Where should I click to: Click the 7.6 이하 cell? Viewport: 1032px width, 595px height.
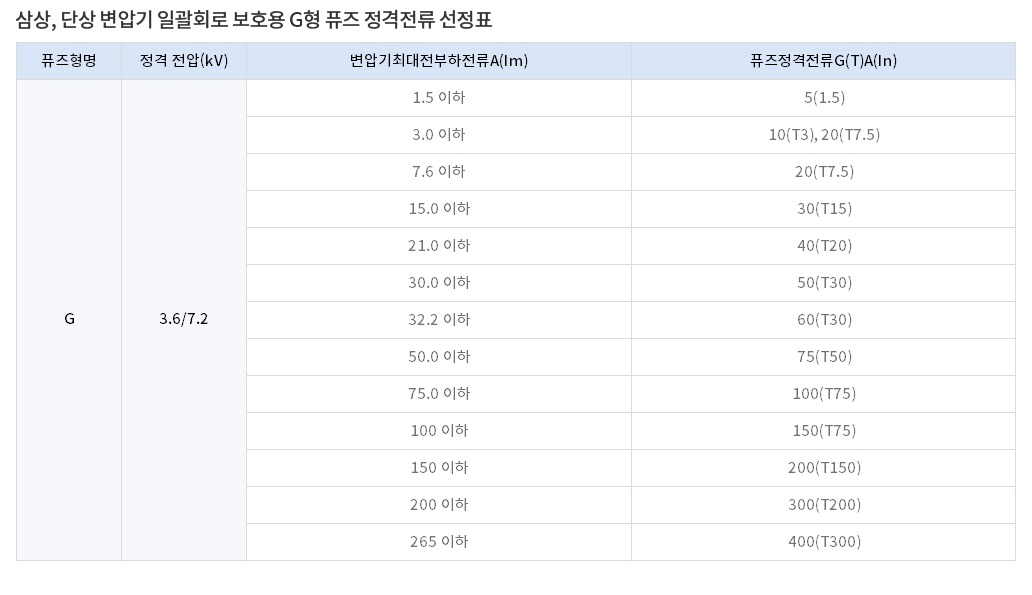pyautogui.click(x=439, y=171)
